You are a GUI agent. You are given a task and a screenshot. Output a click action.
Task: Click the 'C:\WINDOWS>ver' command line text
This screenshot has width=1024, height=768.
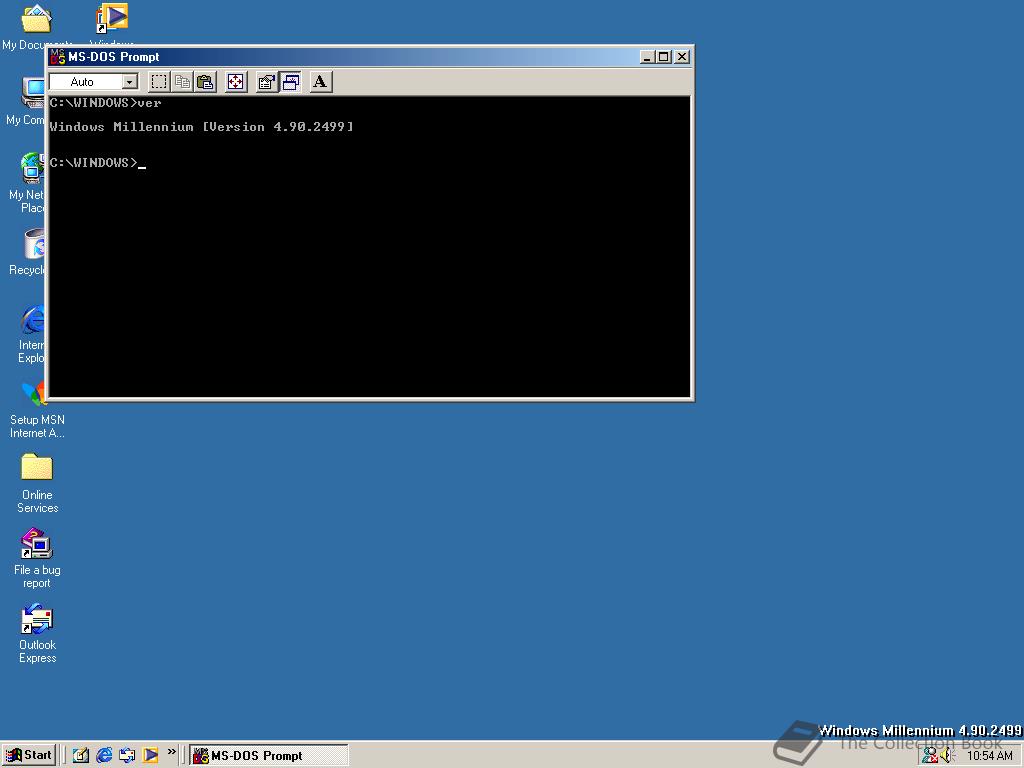click(105, 103)
